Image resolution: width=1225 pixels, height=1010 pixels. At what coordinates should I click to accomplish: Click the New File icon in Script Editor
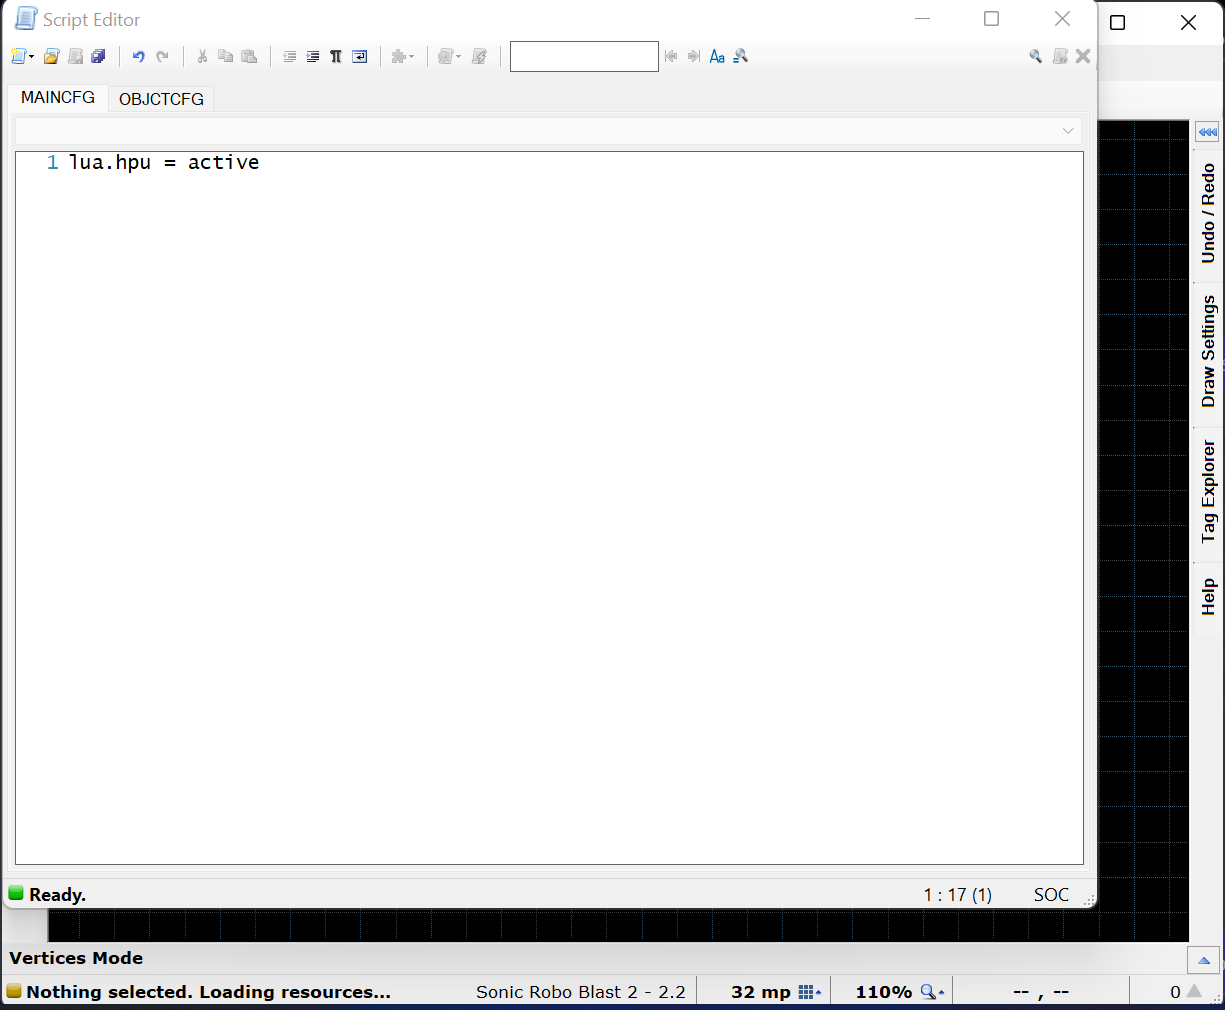tap(22, 57)
